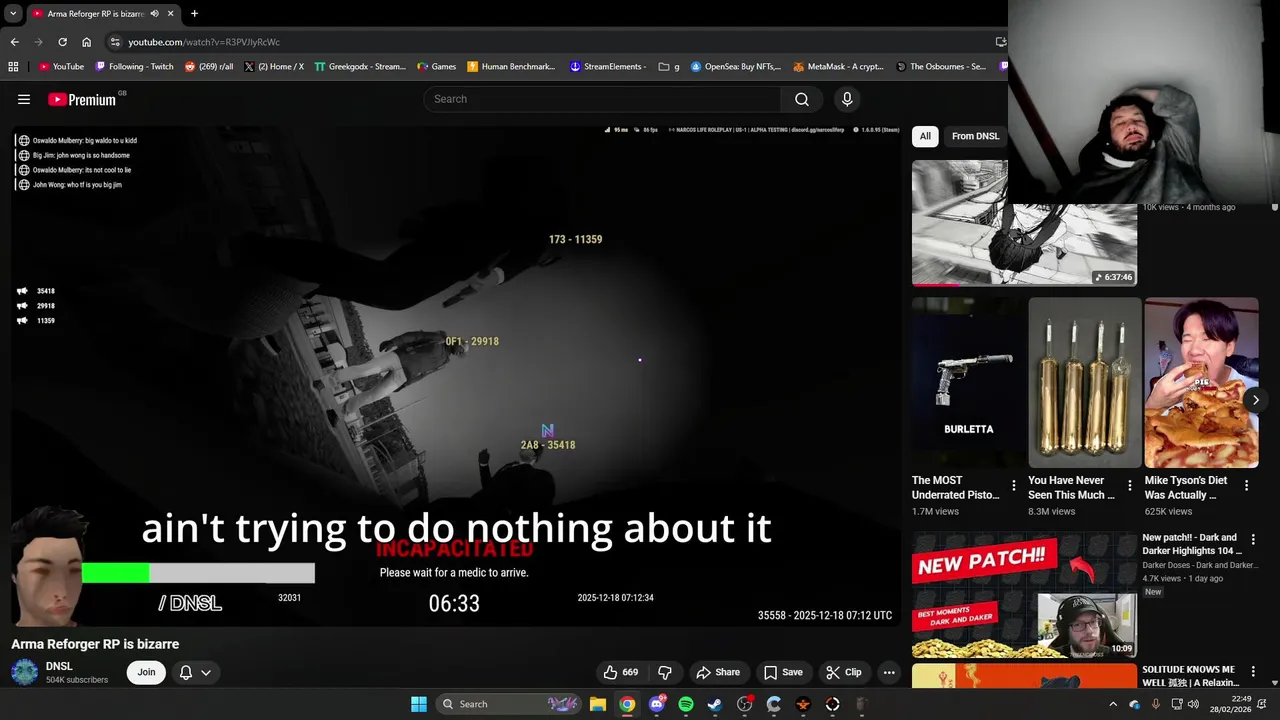Screen dimensions: 1280x720
Task: Dislike the video with thumbs down
Action: click(x=665, y=672)
